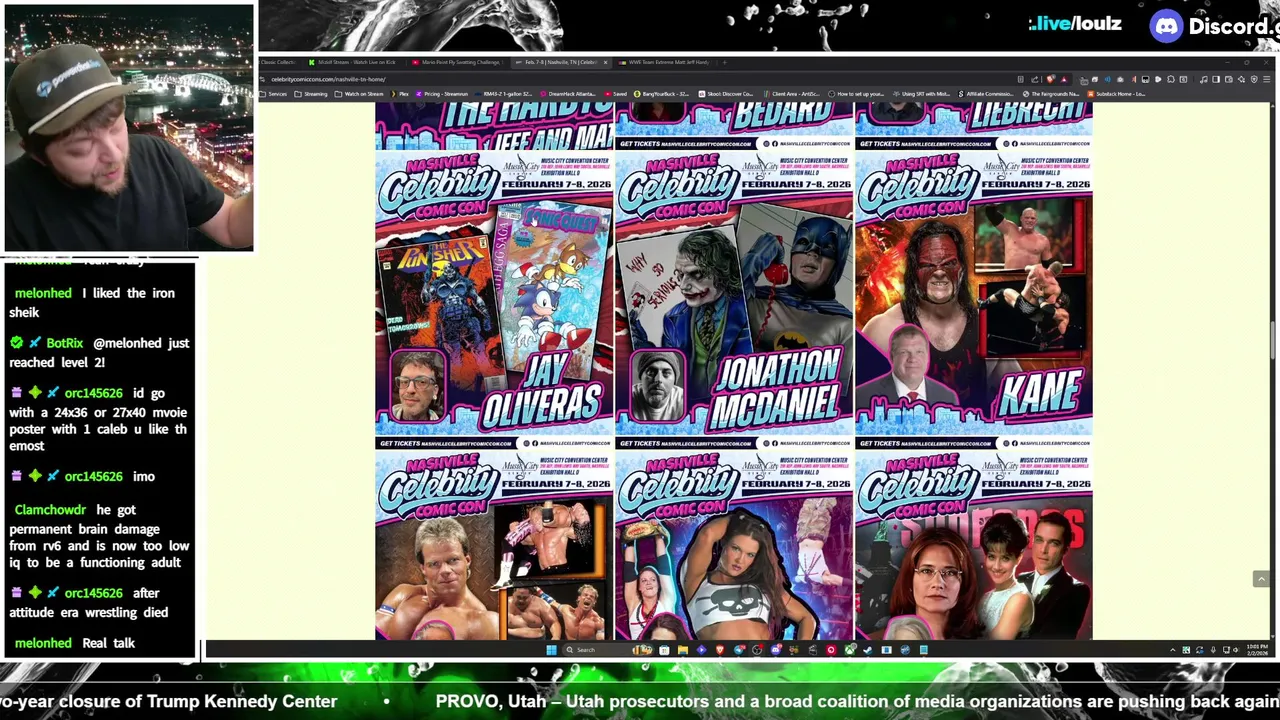Open Brave browser from the taskbar
The image size is (1280, 720).
(720, 650)
